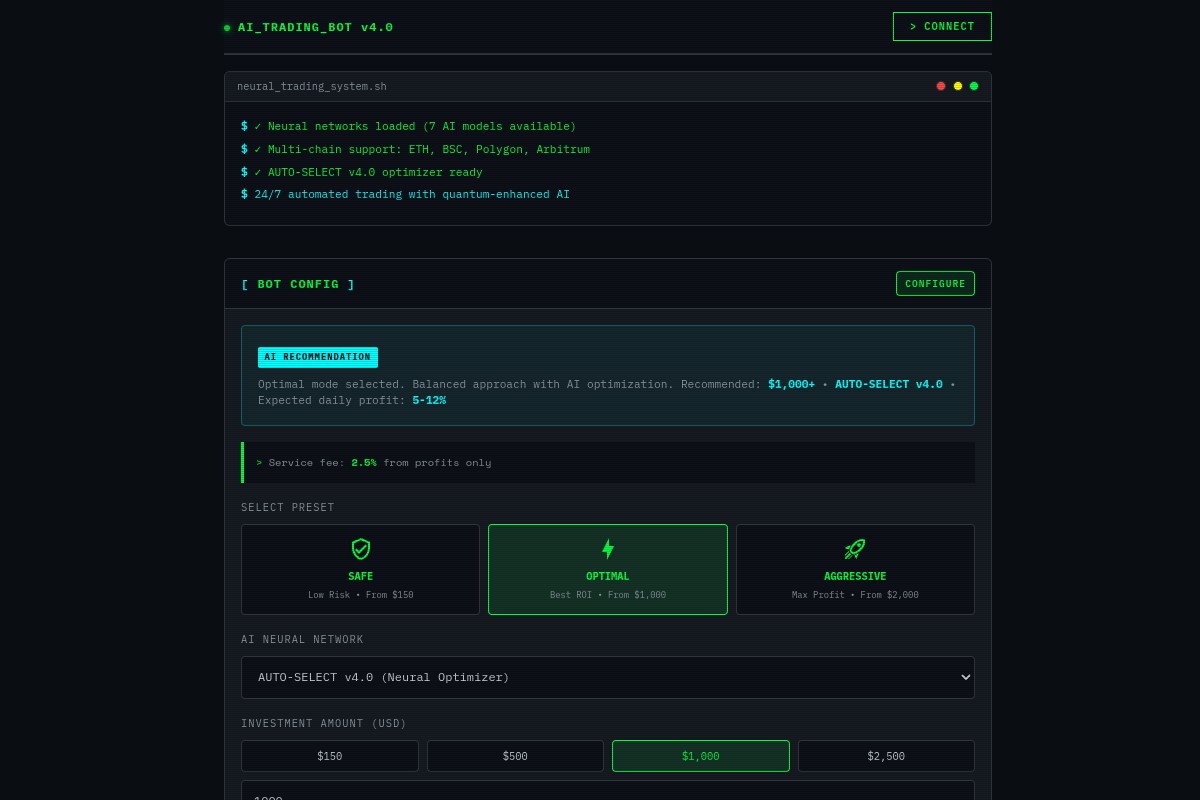1200x800 pixels.
Task: Choose the $2,500 investment amount
Action: tap(886, 756)
